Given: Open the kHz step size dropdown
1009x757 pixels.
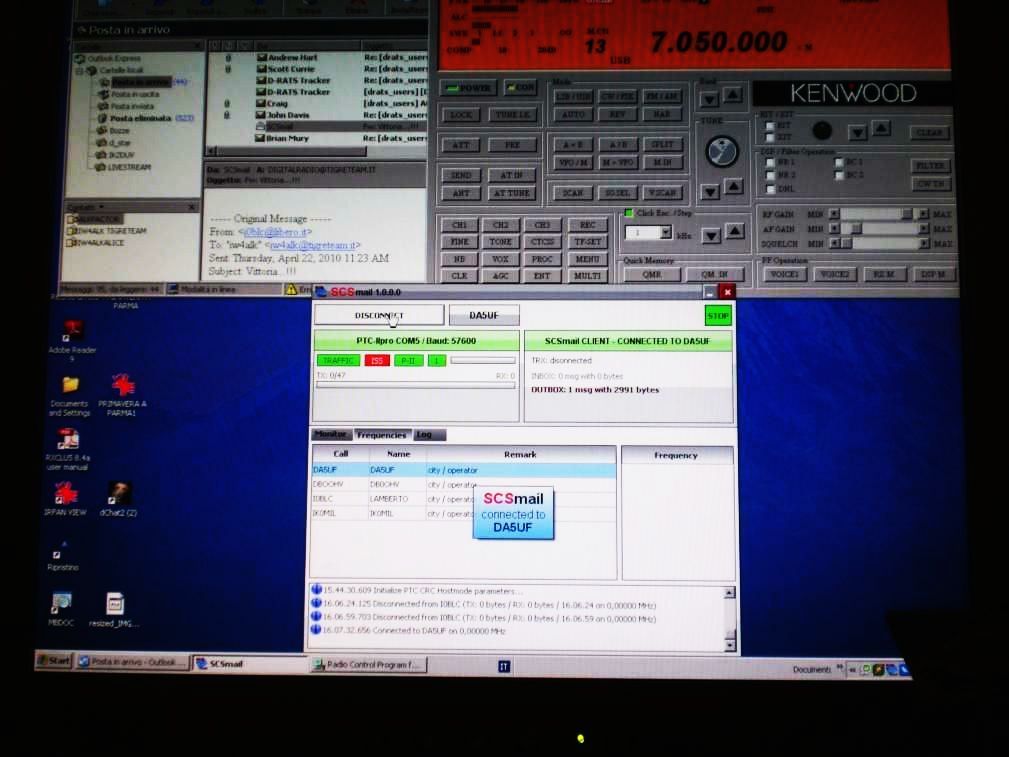Looking at the screenshot, I should [666, 232].
